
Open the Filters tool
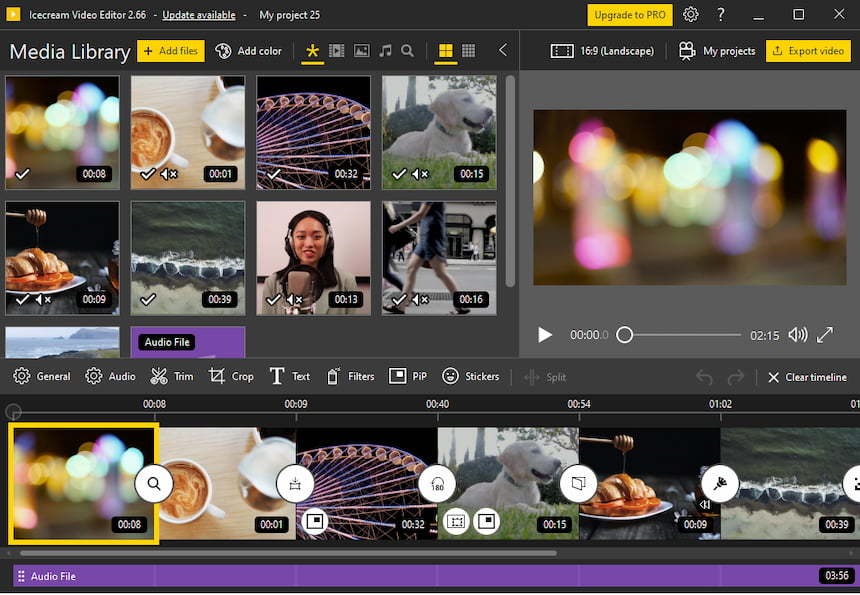[350, 377]
